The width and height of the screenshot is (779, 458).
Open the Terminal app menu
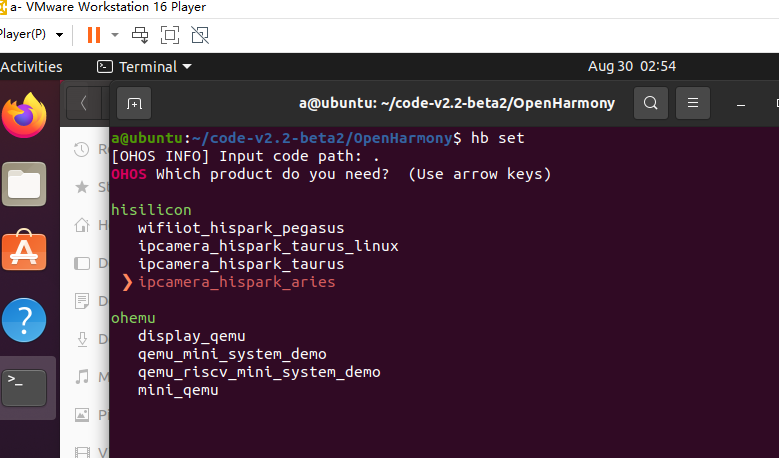coord(145,67)
